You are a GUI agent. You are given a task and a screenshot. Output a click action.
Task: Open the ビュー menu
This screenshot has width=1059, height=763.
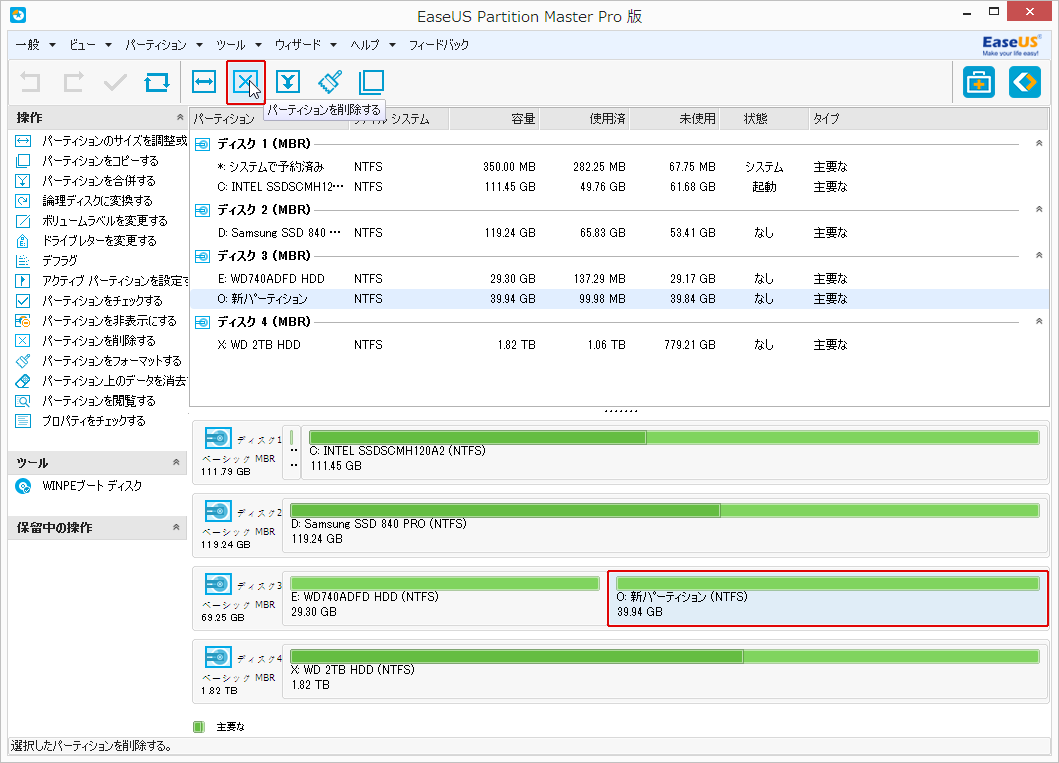[89, 45]
